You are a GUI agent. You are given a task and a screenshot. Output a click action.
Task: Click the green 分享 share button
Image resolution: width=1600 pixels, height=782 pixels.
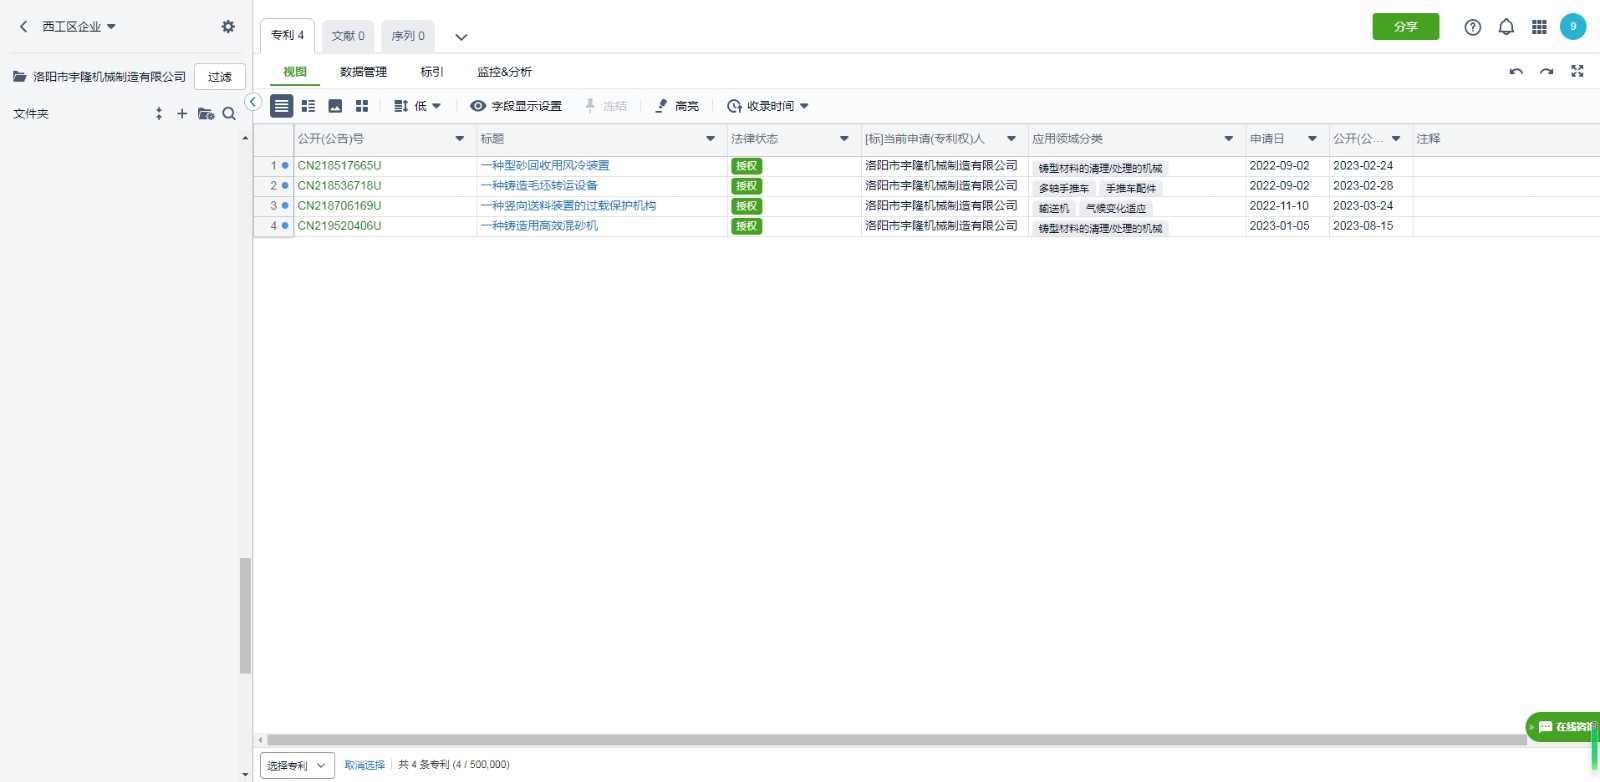click(1406, 27)
